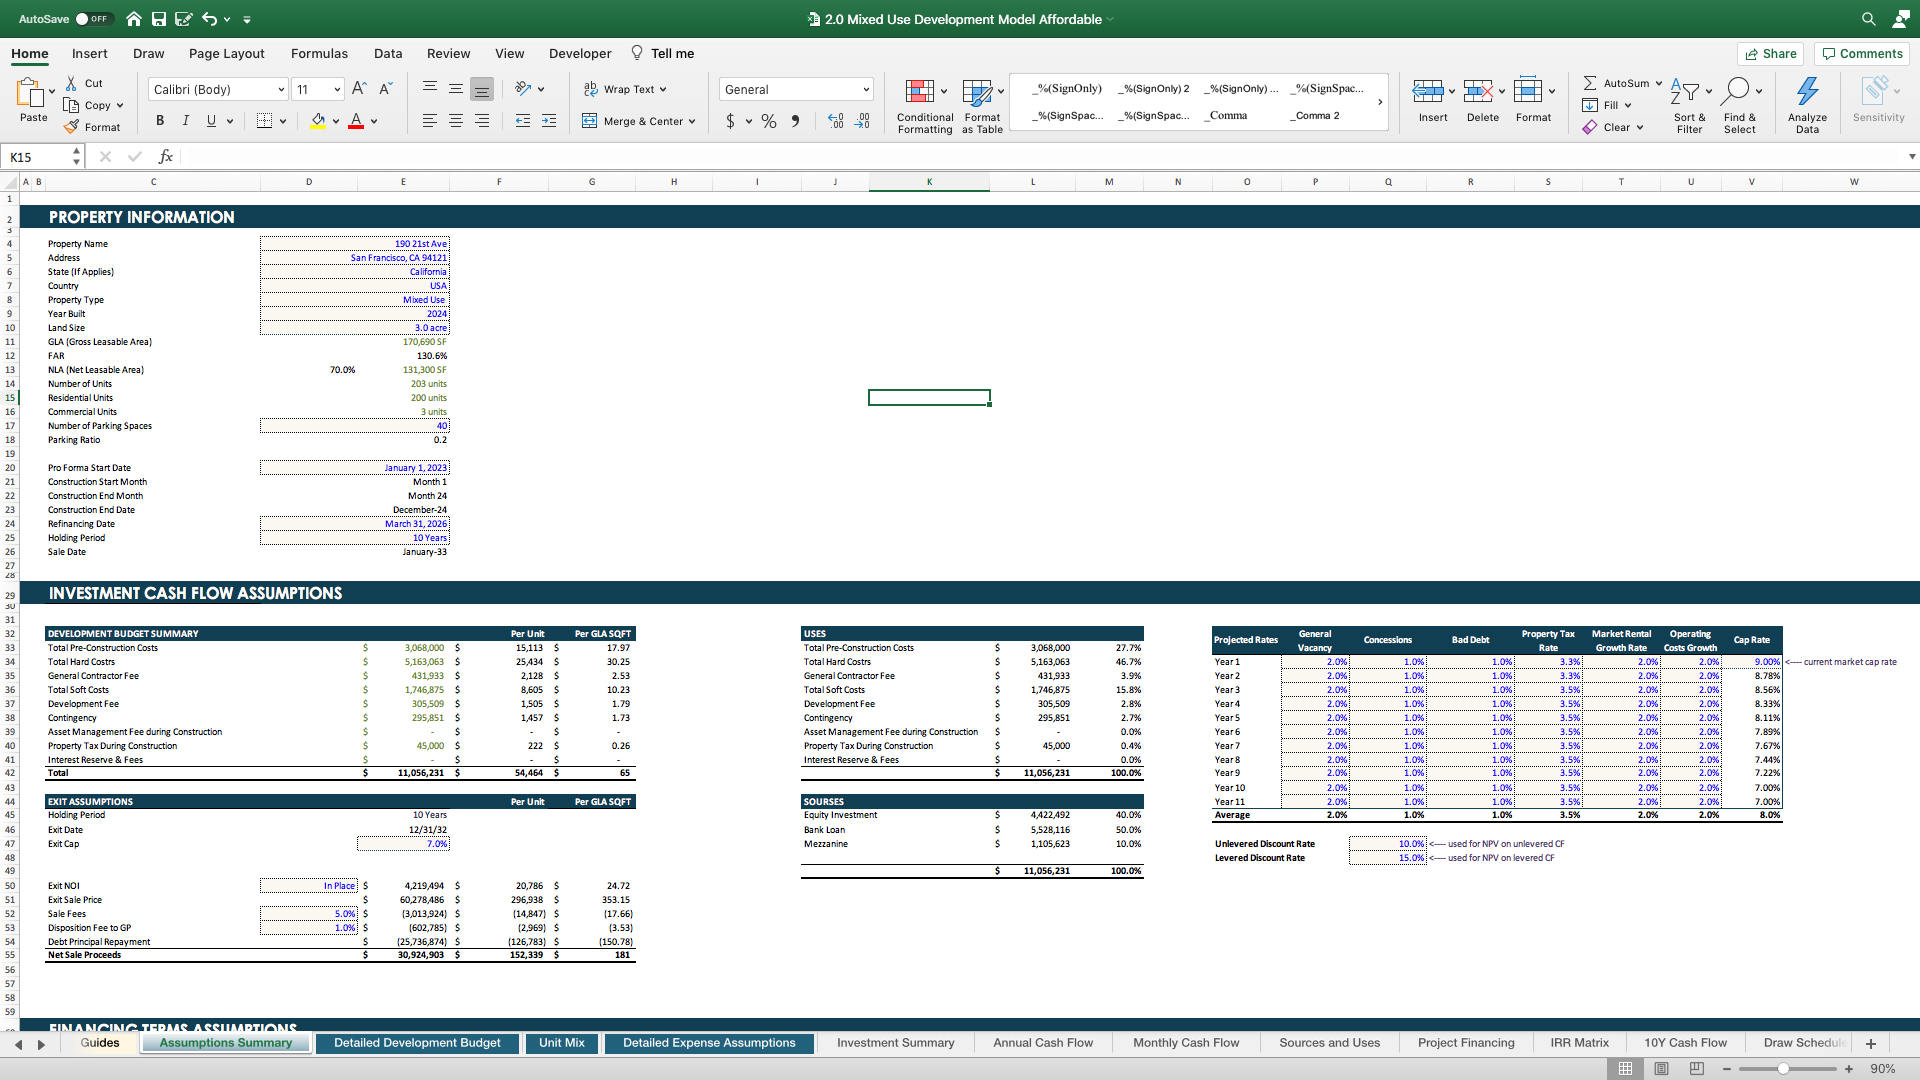1920x1080 pixels.
Task: Click the Comments button
Action: coord(1861,54)
